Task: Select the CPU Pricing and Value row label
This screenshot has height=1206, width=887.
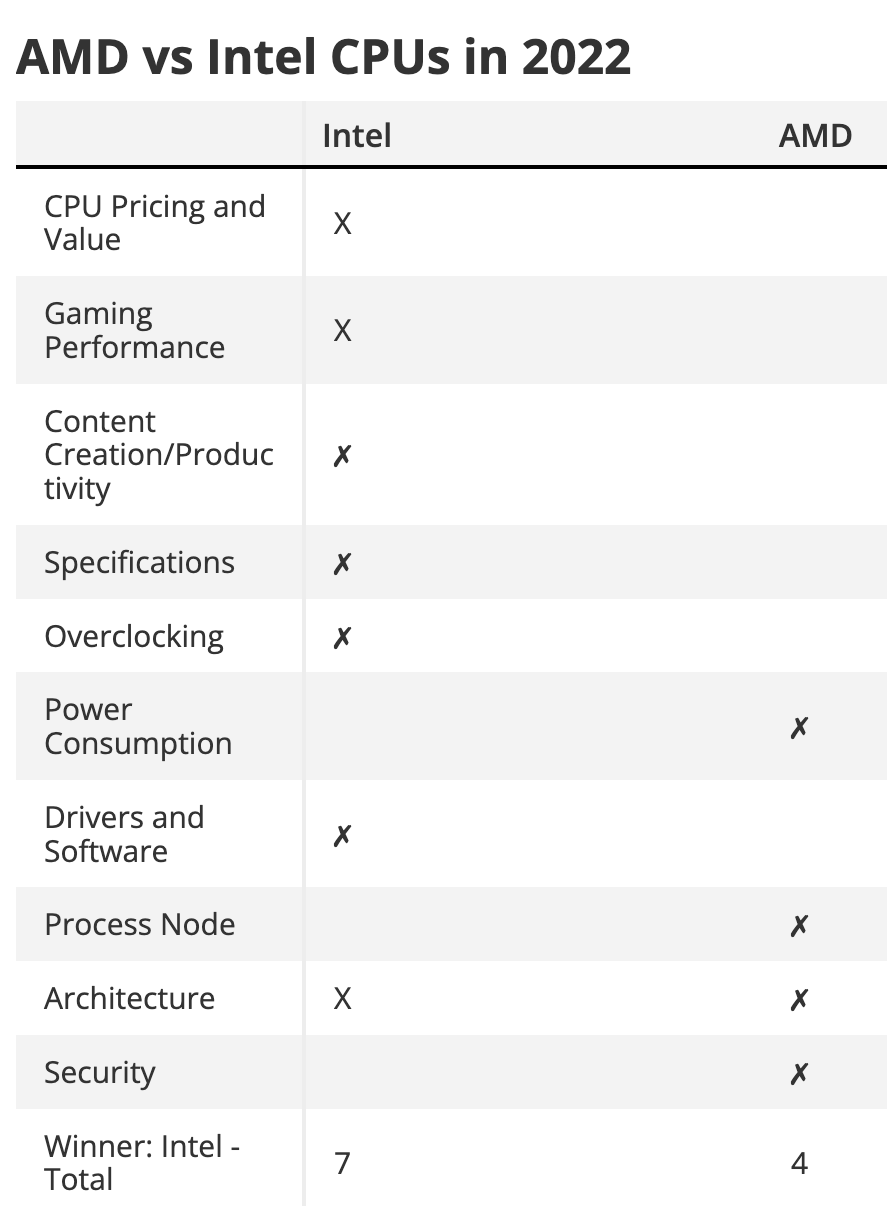Action: 155,223
